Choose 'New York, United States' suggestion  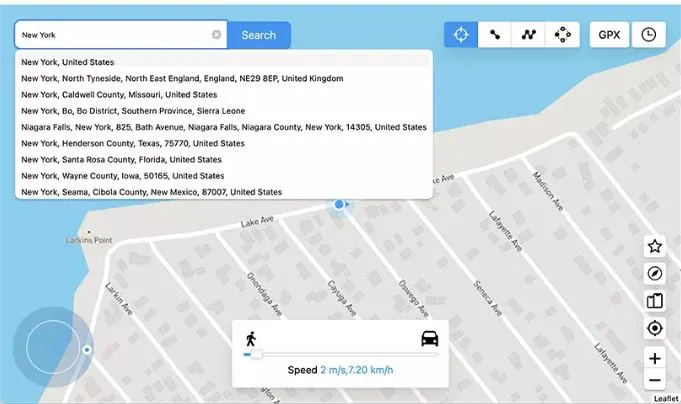(68, 62)
